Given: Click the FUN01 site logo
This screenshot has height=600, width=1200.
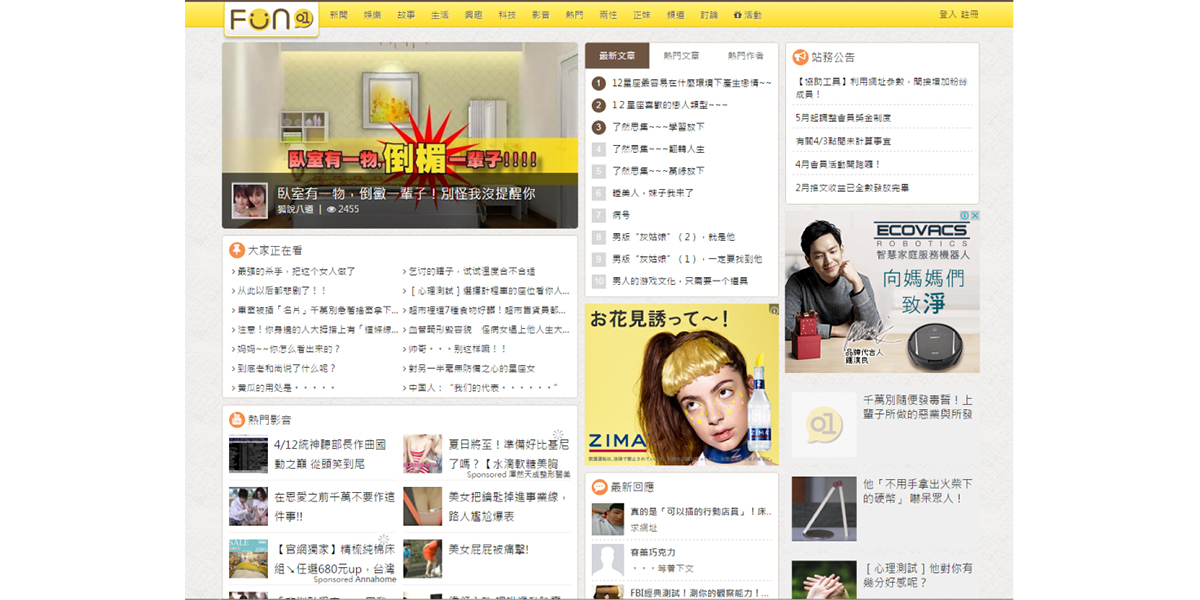Looking at the screenshot, I should [x=271, y=19].
